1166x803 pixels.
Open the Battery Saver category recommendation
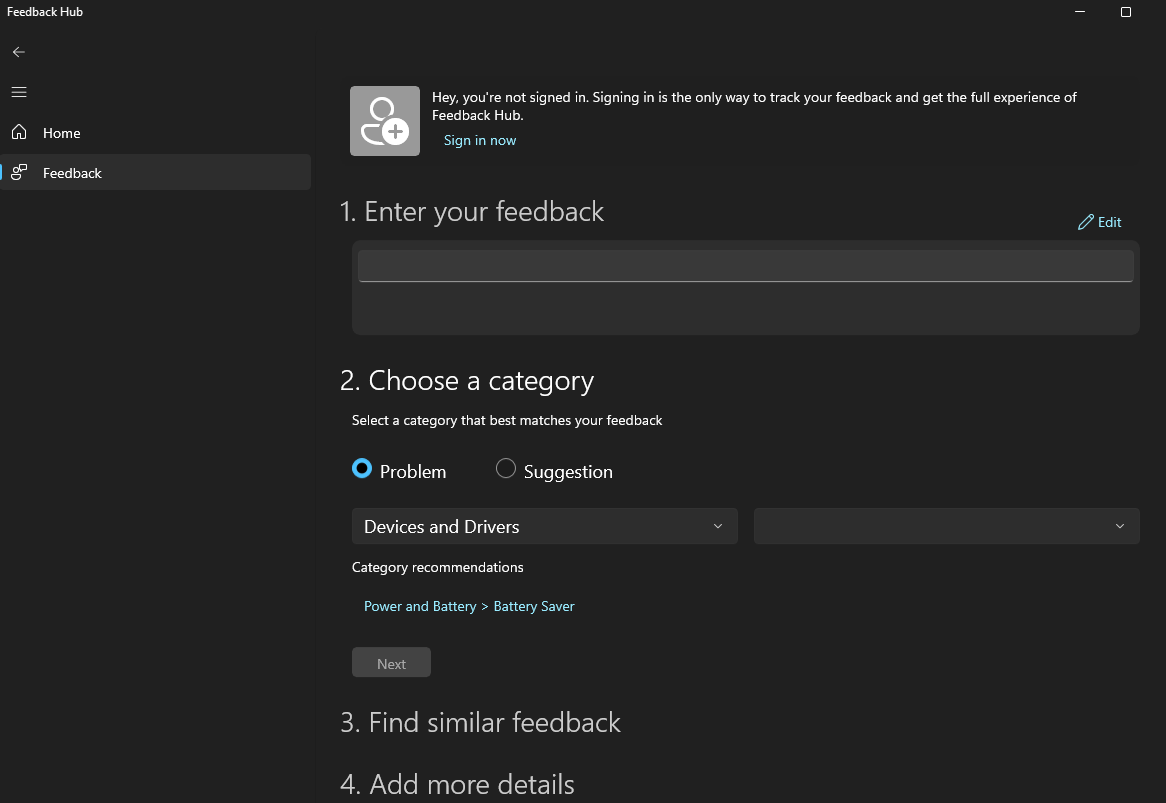point(534,605)
